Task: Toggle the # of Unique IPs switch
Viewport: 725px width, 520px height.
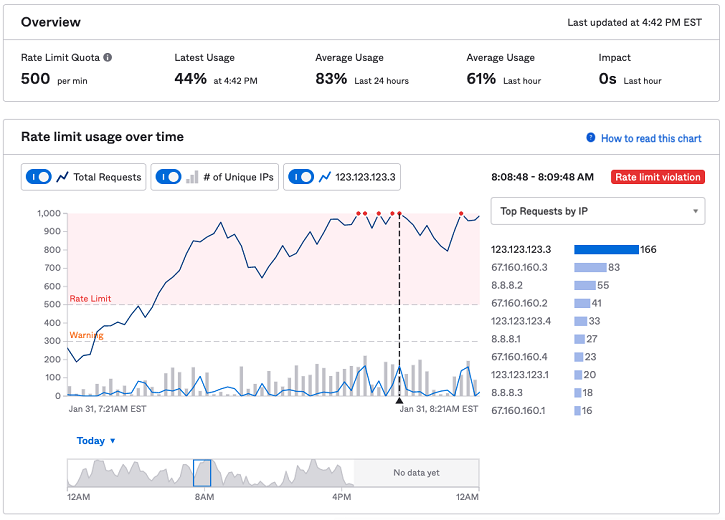Action: point(168,177)
